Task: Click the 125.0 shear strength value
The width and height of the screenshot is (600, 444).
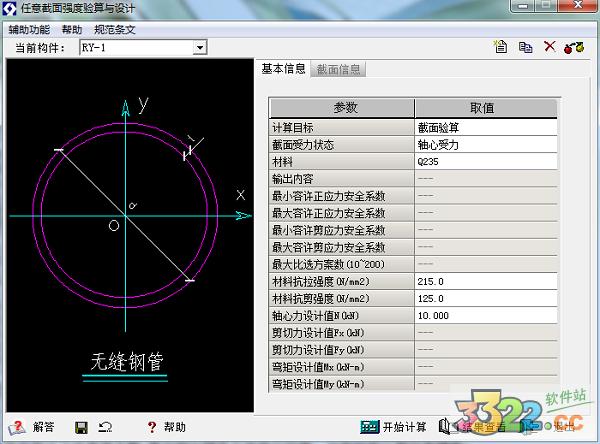Action: pyautogui.click(x=486, y=299)
